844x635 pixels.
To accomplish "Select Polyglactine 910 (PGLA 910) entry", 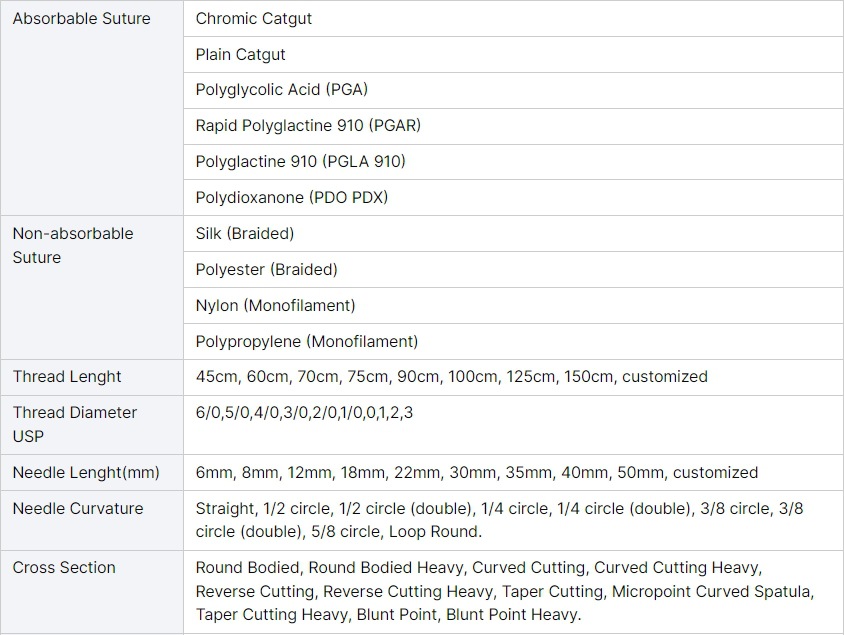I will pos(514,161).
